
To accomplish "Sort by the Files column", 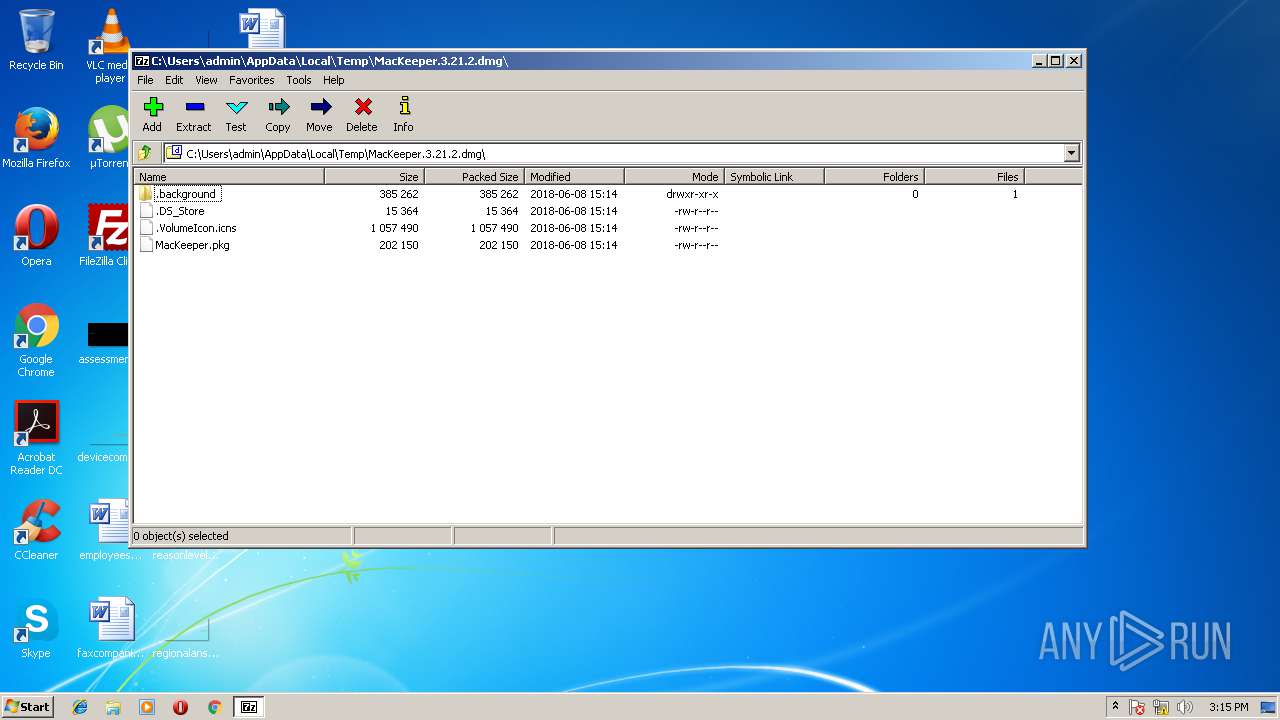I will click(x=974, y=177).
